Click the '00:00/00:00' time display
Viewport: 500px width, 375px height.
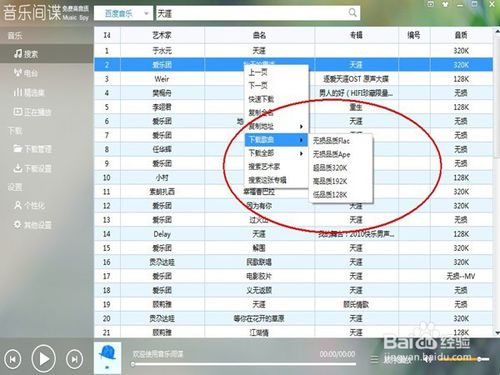337,354
